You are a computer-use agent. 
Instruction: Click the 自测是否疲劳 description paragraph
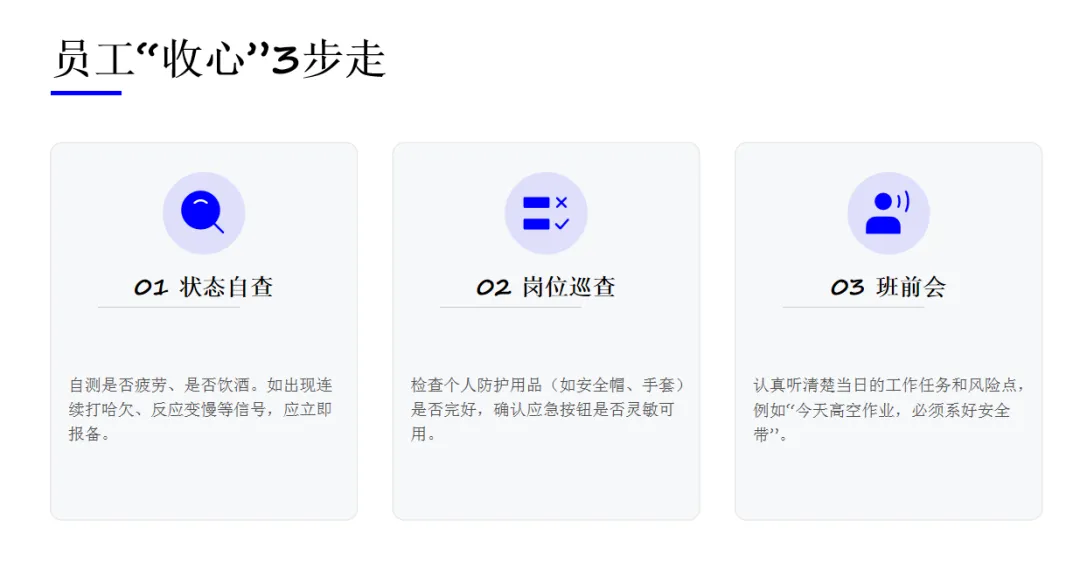tap(203, 409)
